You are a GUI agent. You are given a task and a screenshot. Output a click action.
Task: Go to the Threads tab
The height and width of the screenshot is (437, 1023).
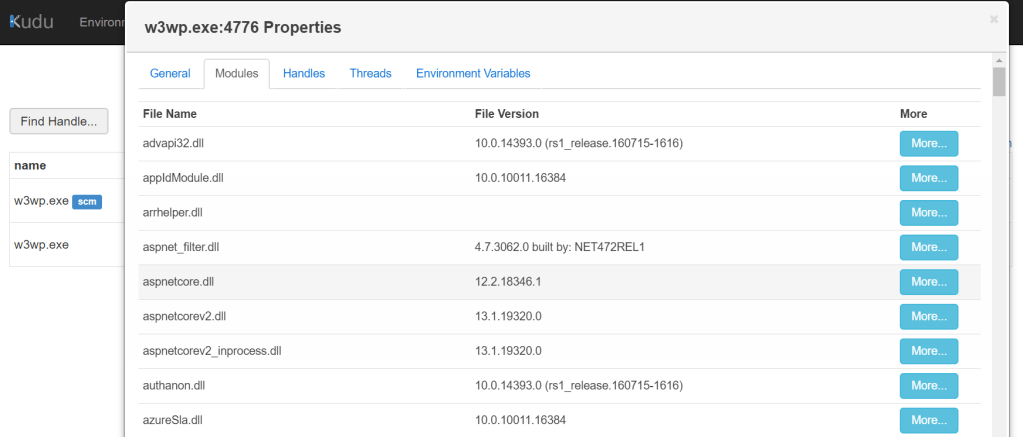[x=370, y=74]
